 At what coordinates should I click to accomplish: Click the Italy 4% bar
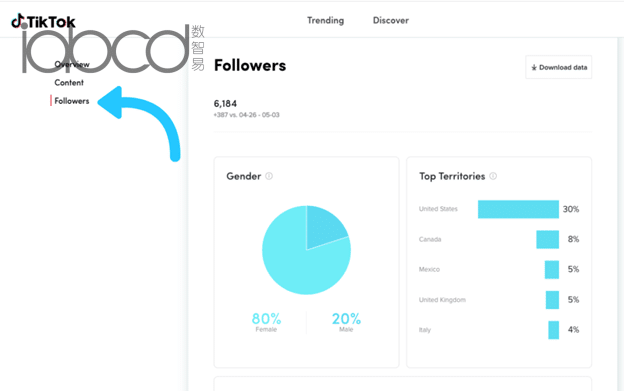click(554, 330)
